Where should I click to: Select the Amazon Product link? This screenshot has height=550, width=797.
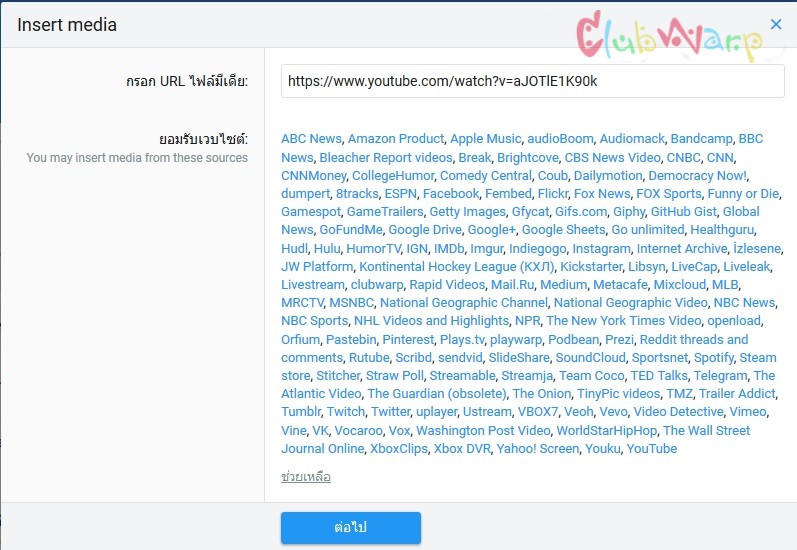(396, 139)
